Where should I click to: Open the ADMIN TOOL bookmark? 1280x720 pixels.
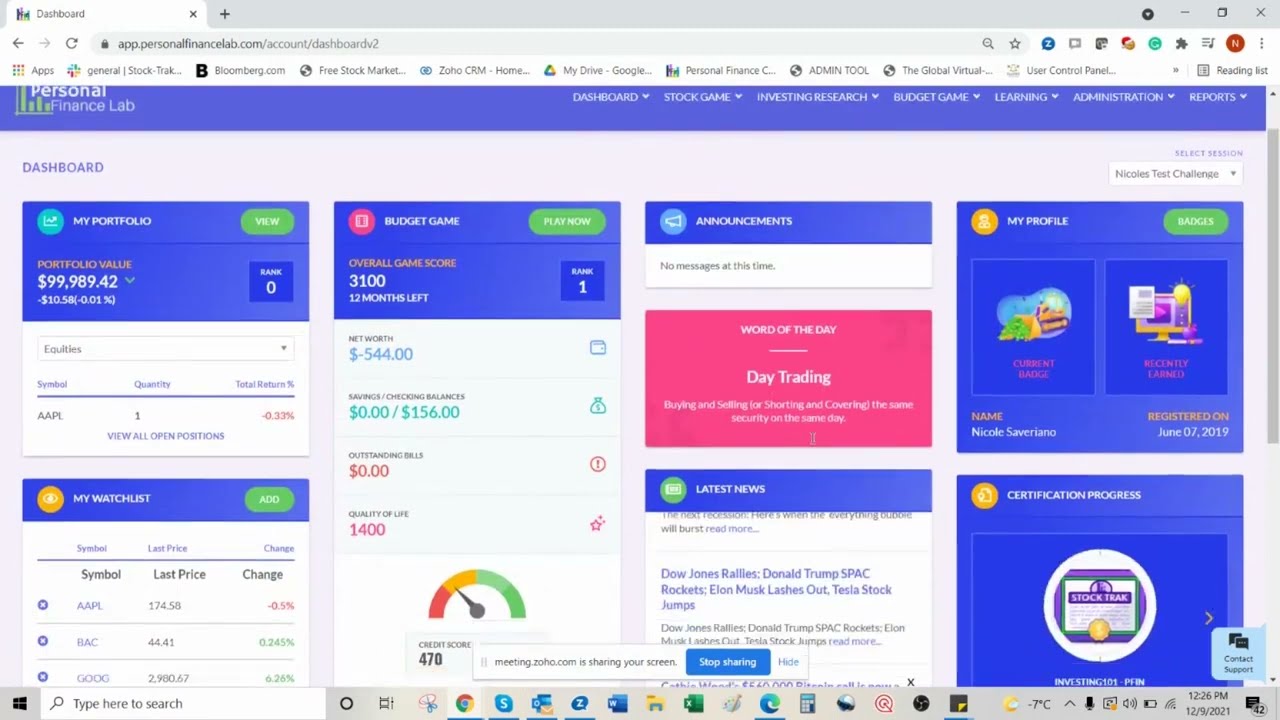click(x=829, y=71)
